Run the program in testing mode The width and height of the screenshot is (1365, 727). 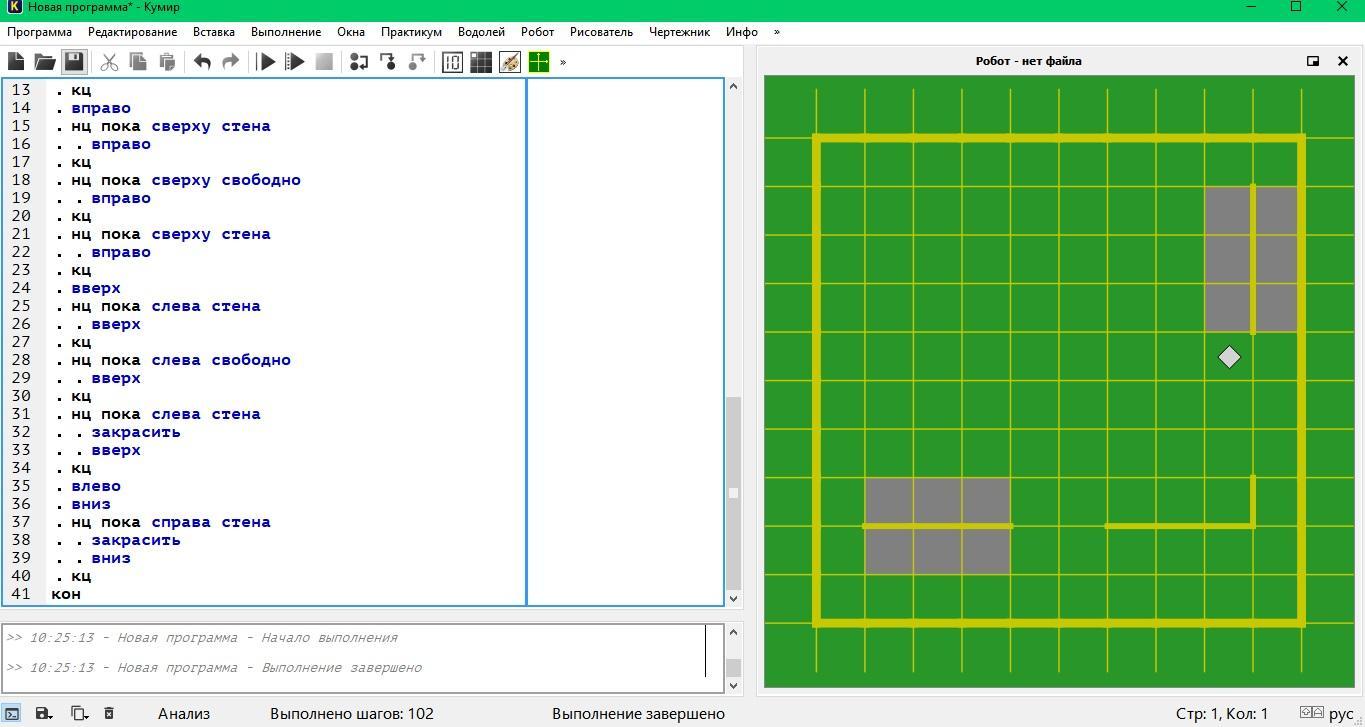[295, 62]
